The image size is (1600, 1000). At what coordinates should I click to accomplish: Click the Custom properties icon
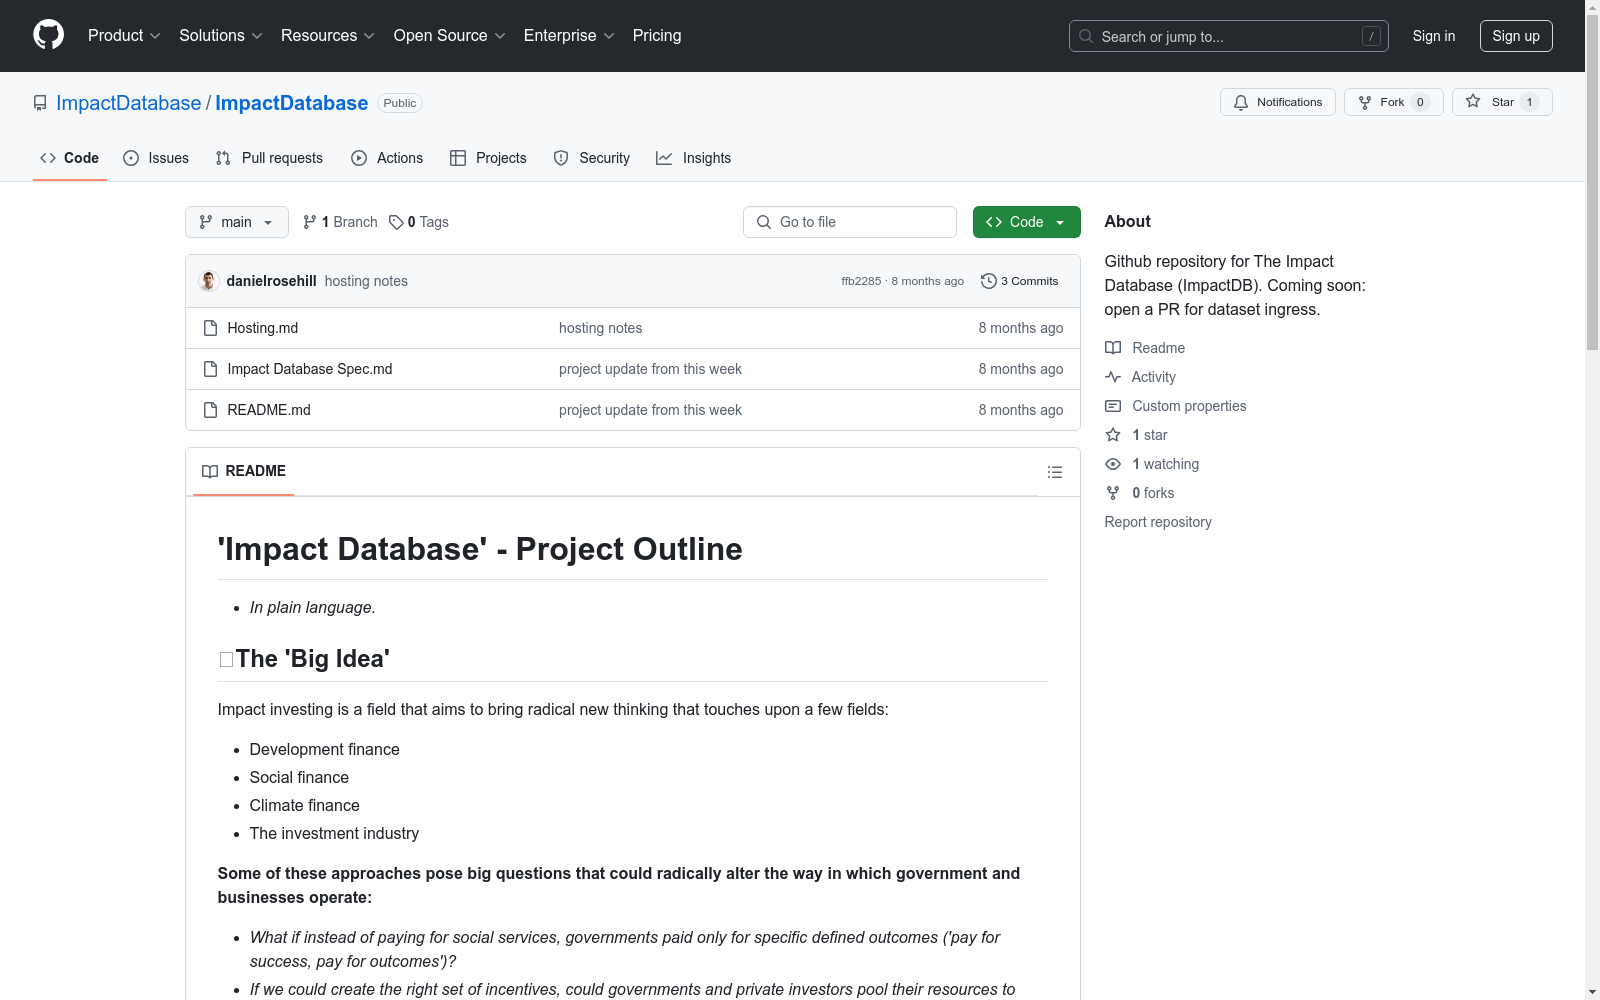point(1113,406)
